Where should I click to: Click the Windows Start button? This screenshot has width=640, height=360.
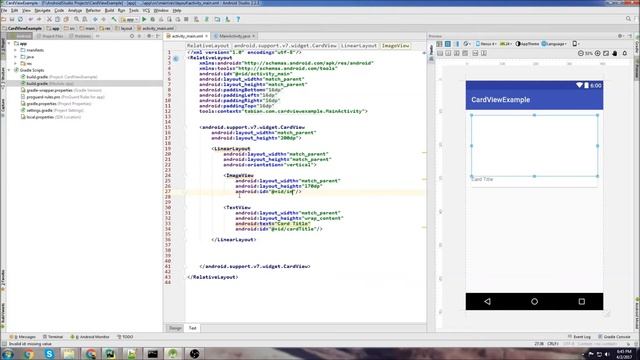click(x=7, y=354)
